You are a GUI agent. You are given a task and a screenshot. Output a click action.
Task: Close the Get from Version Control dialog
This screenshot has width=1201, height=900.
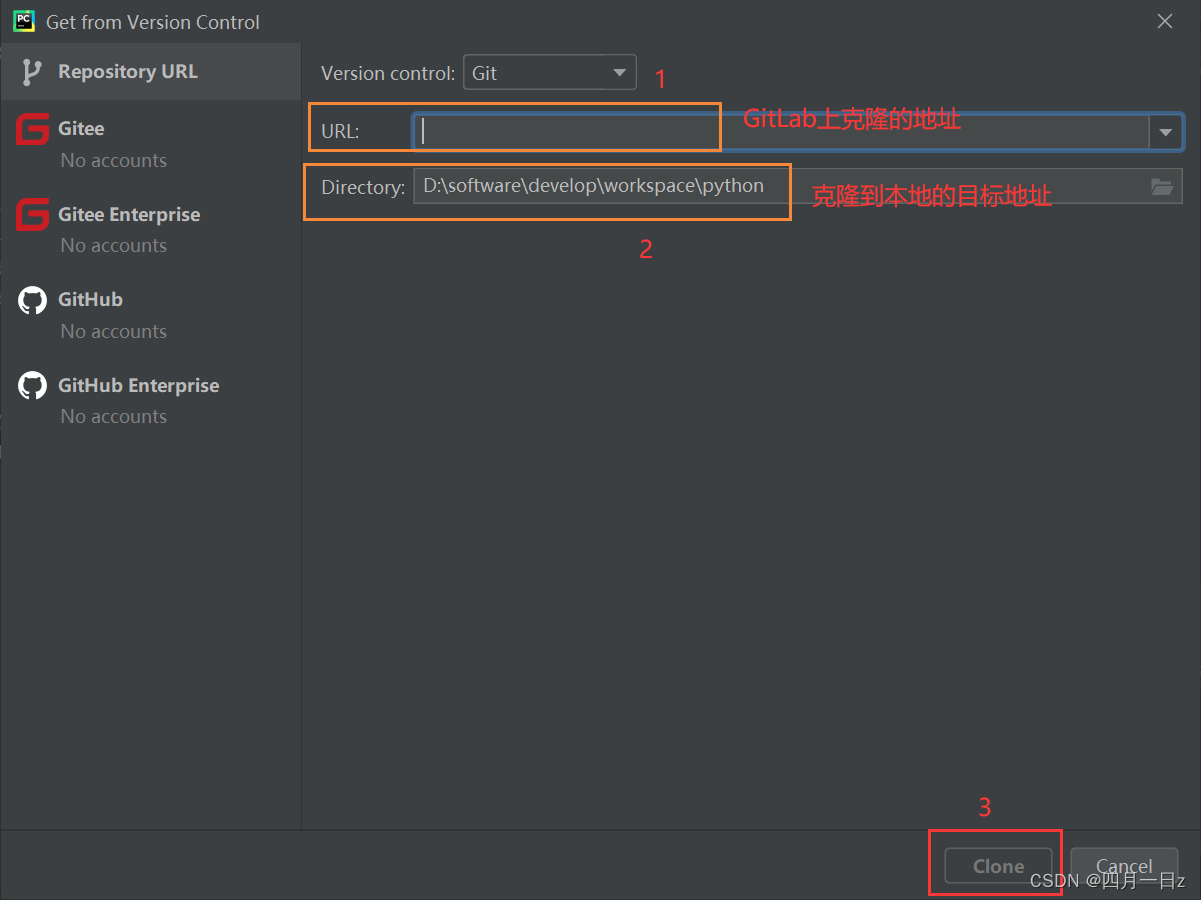click(x=1165, y=21)
